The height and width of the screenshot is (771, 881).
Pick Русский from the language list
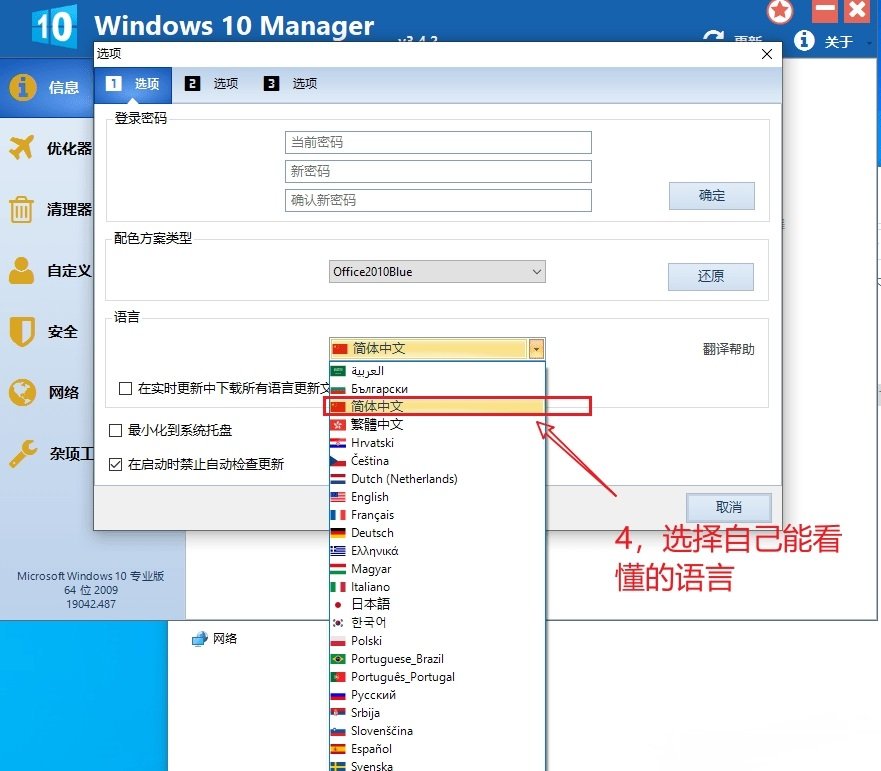(x=437, y=695)
